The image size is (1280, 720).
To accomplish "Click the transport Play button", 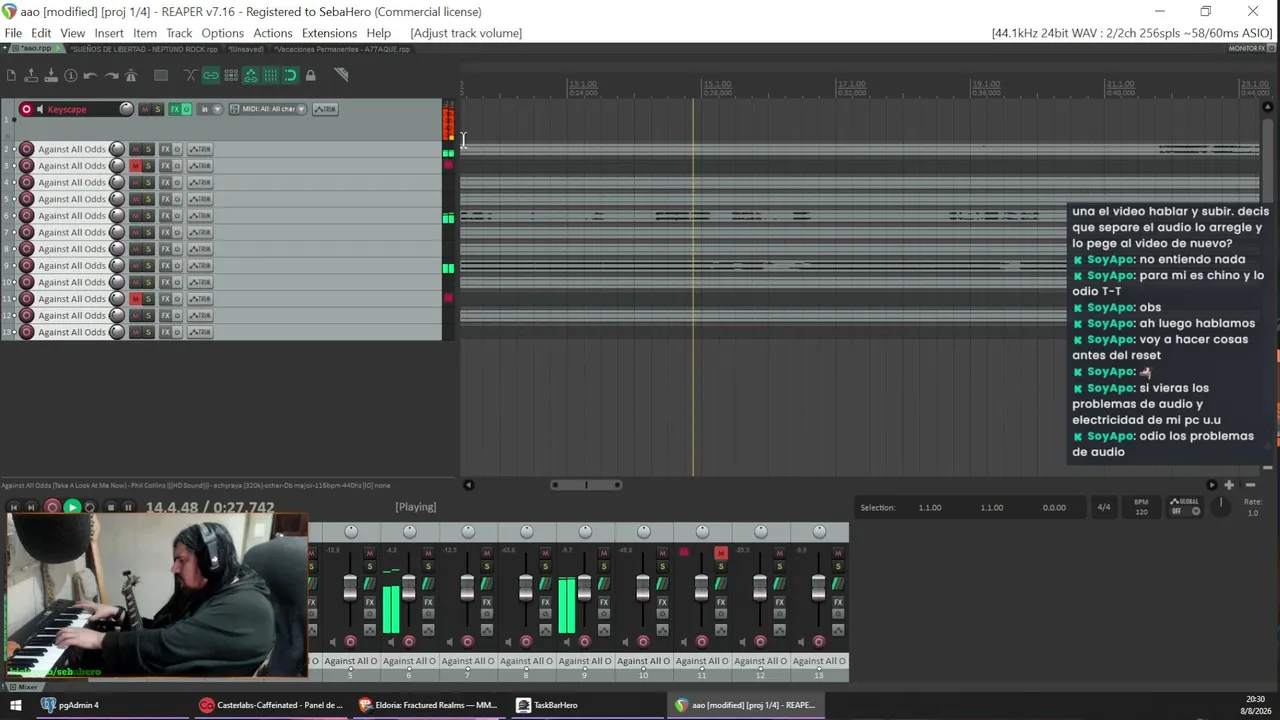I will click(72, 508).
